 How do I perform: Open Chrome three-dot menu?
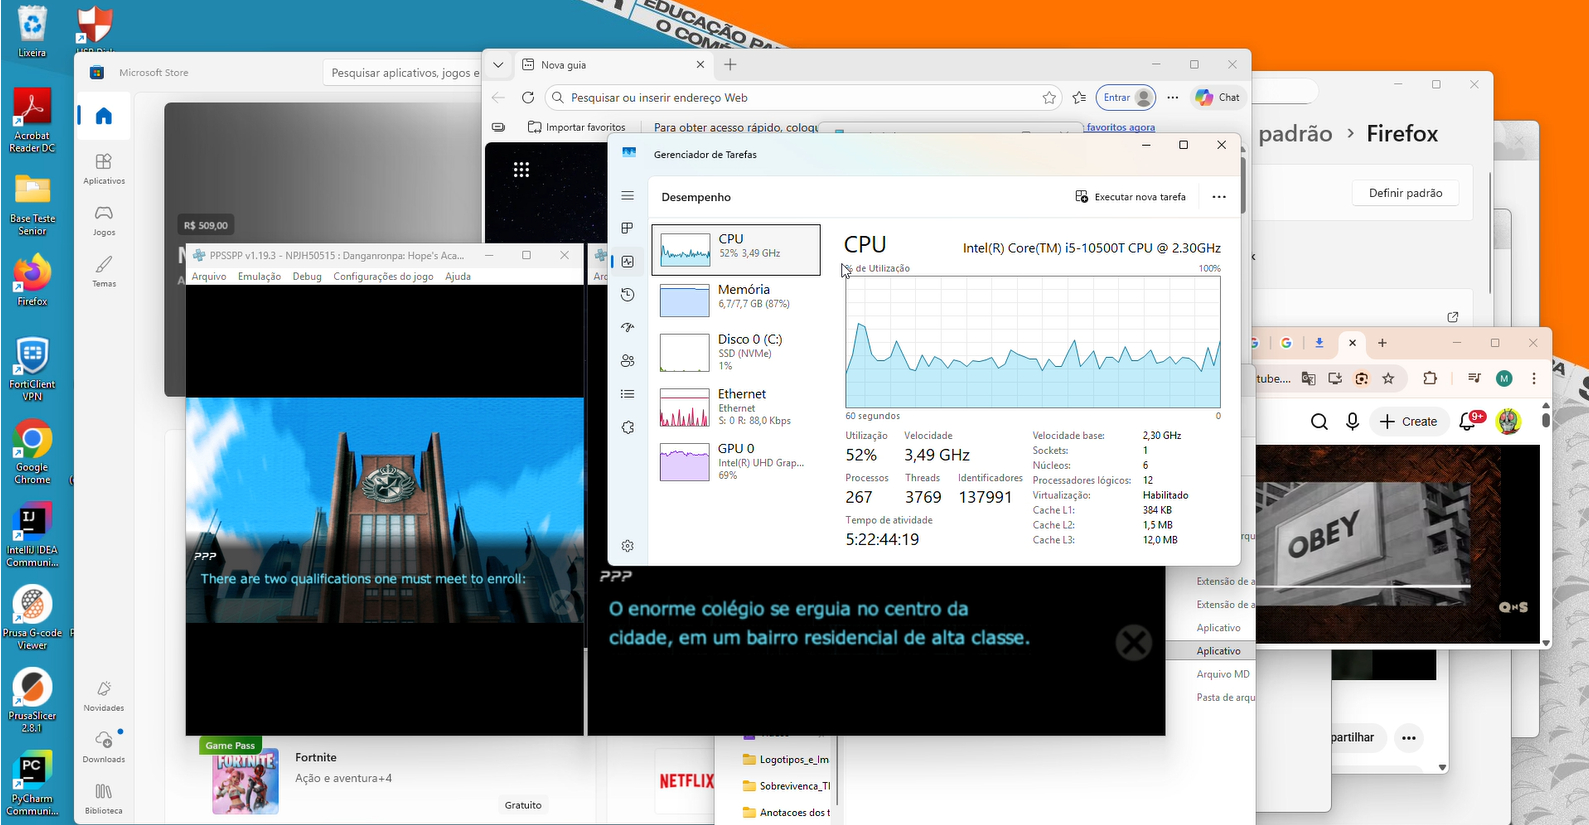(1534, 379)
